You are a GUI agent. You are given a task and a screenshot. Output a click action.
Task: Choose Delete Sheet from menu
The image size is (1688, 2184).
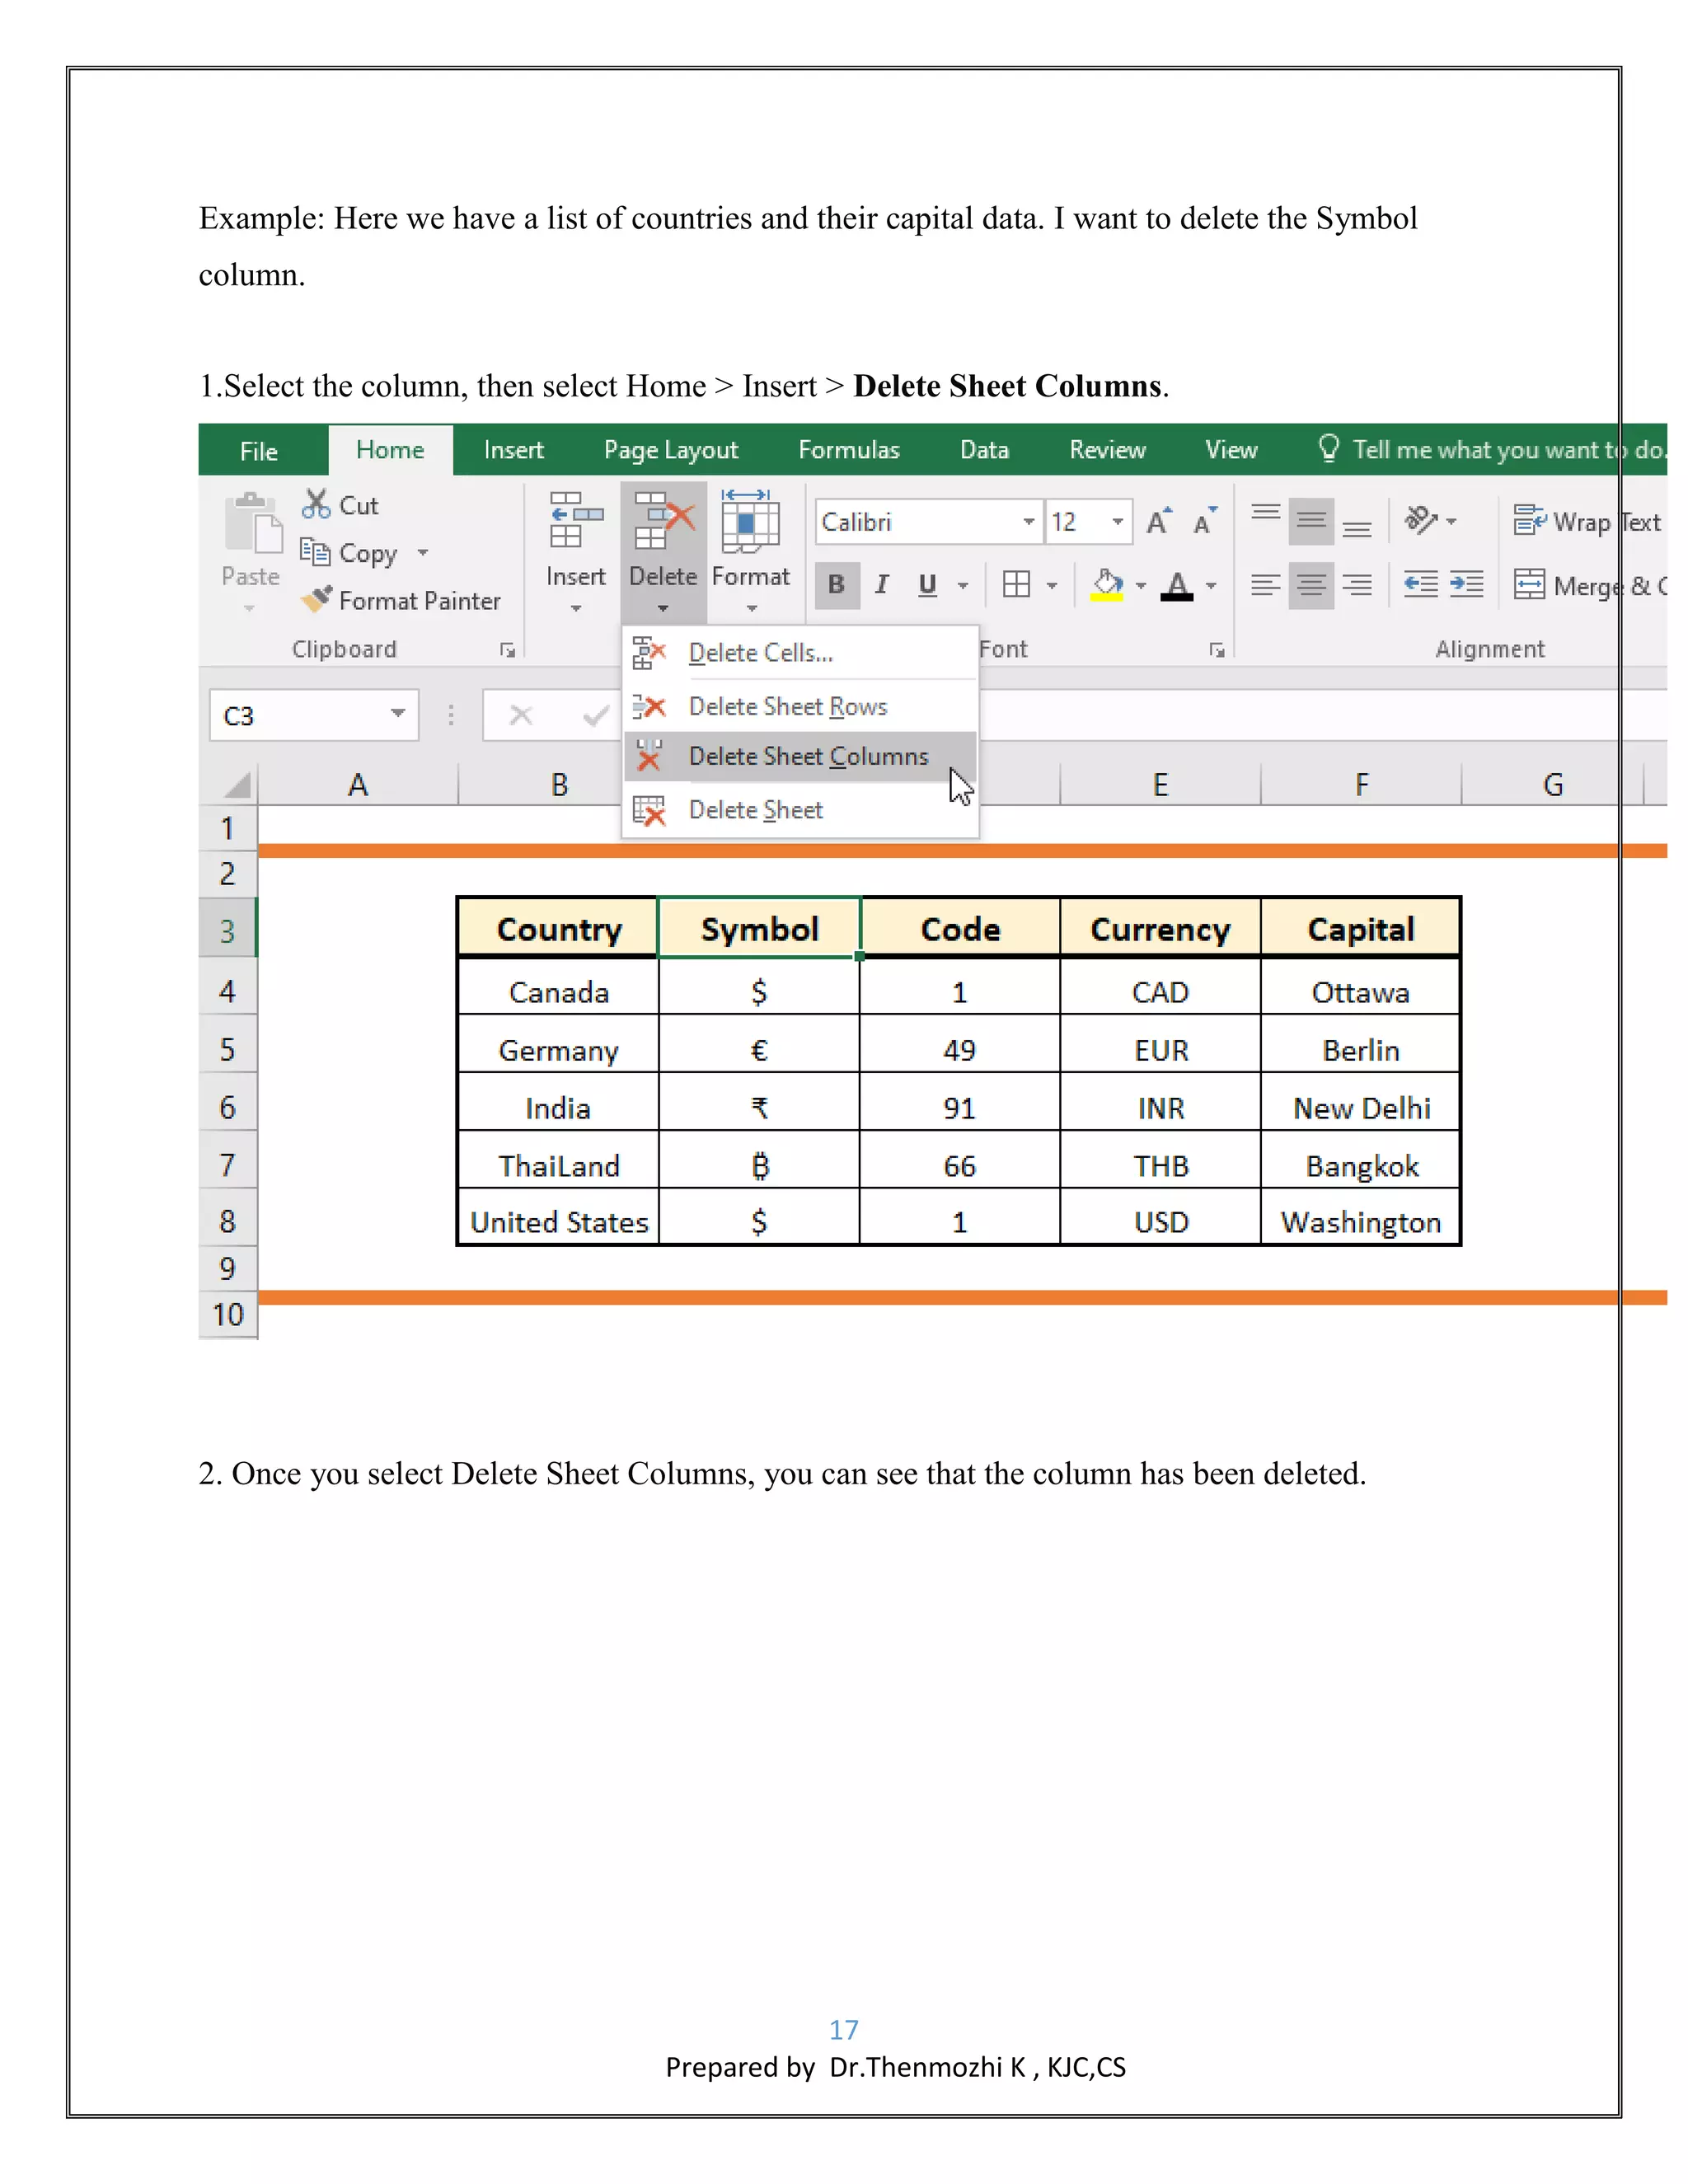click(x=800, y=810)
